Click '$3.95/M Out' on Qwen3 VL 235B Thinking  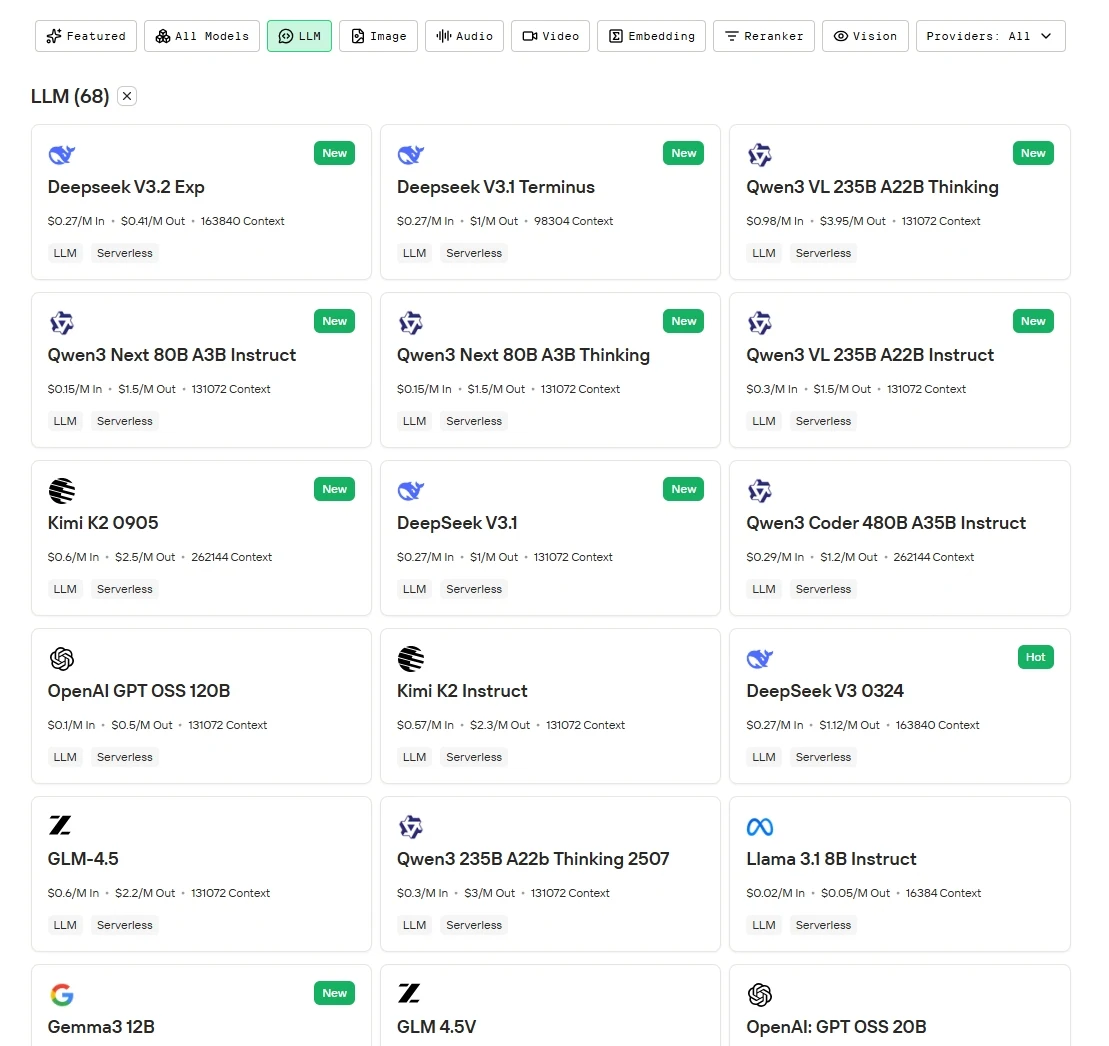tap(852, 221)
